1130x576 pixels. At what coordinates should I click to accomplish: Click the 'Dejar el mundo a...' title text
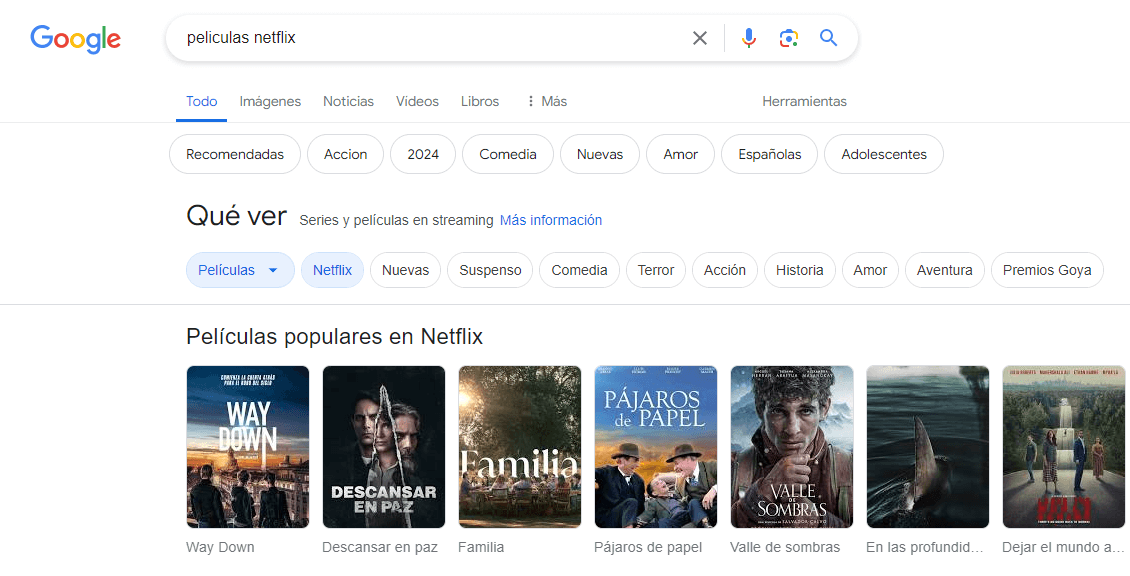[x=1062, y=547]
